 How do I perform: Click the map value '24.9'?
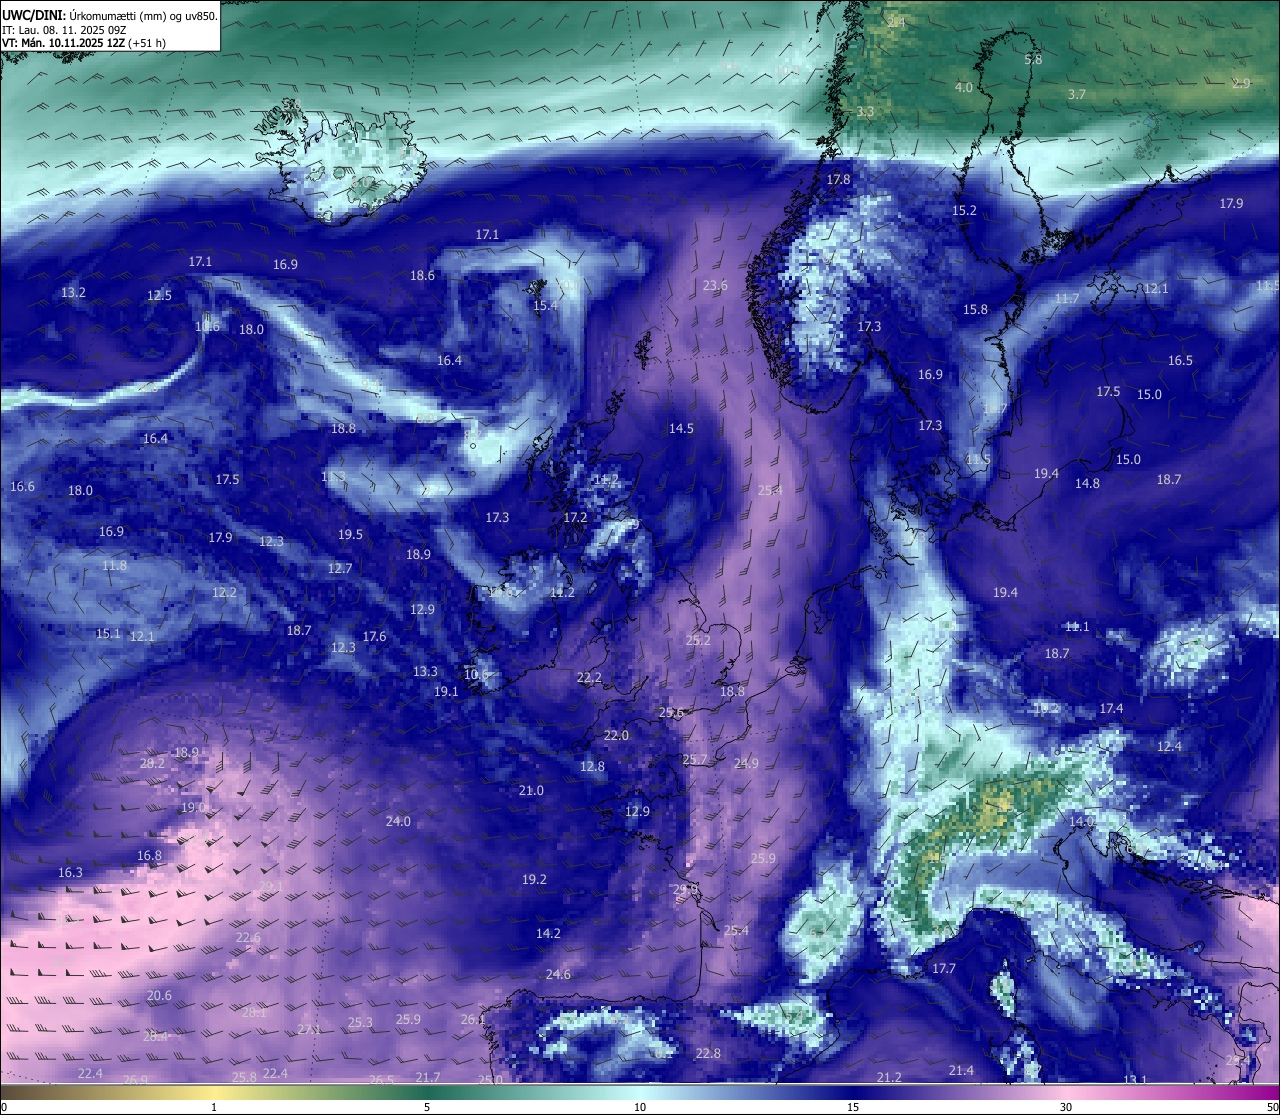[x=746, y=763]
